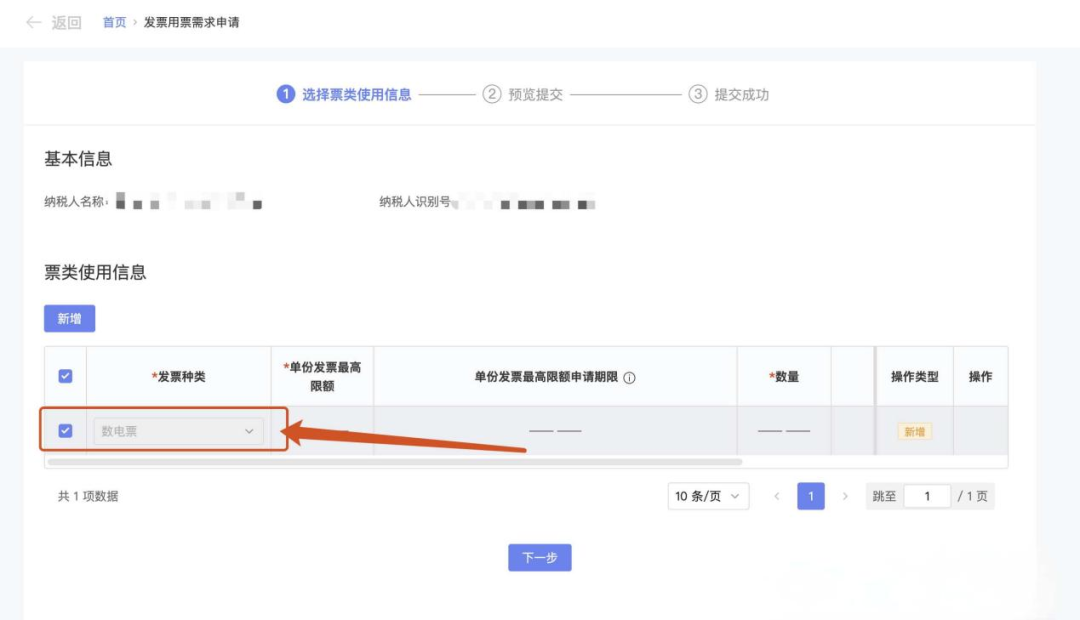Click the 新增 tag in the 操作类型 column

(914, 432)
